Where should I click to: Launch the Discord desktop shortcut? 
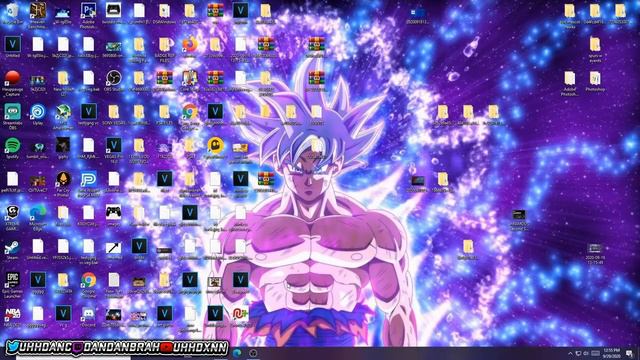pos(88,317)
